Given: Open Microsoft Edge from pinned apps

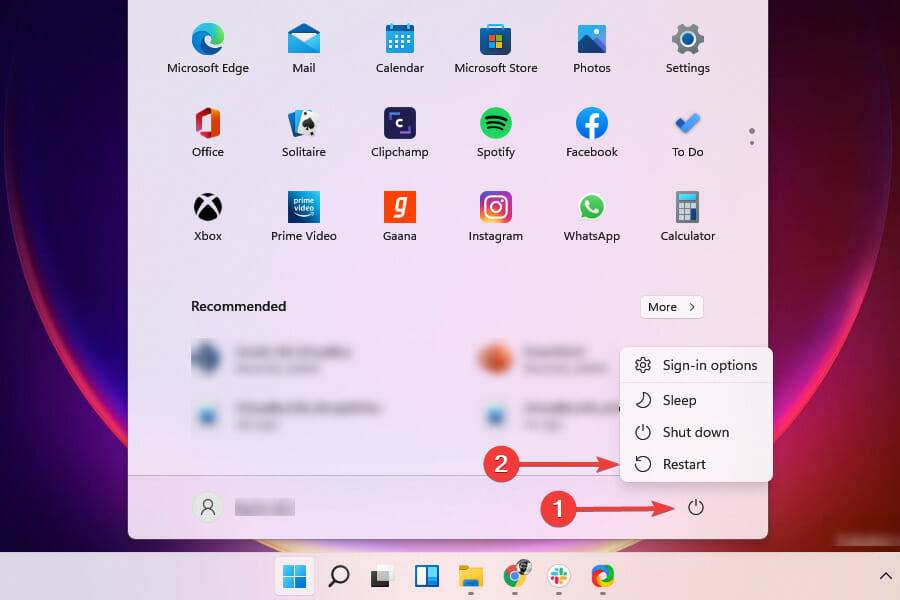Looking at the screenshot, I should (208, 49).
